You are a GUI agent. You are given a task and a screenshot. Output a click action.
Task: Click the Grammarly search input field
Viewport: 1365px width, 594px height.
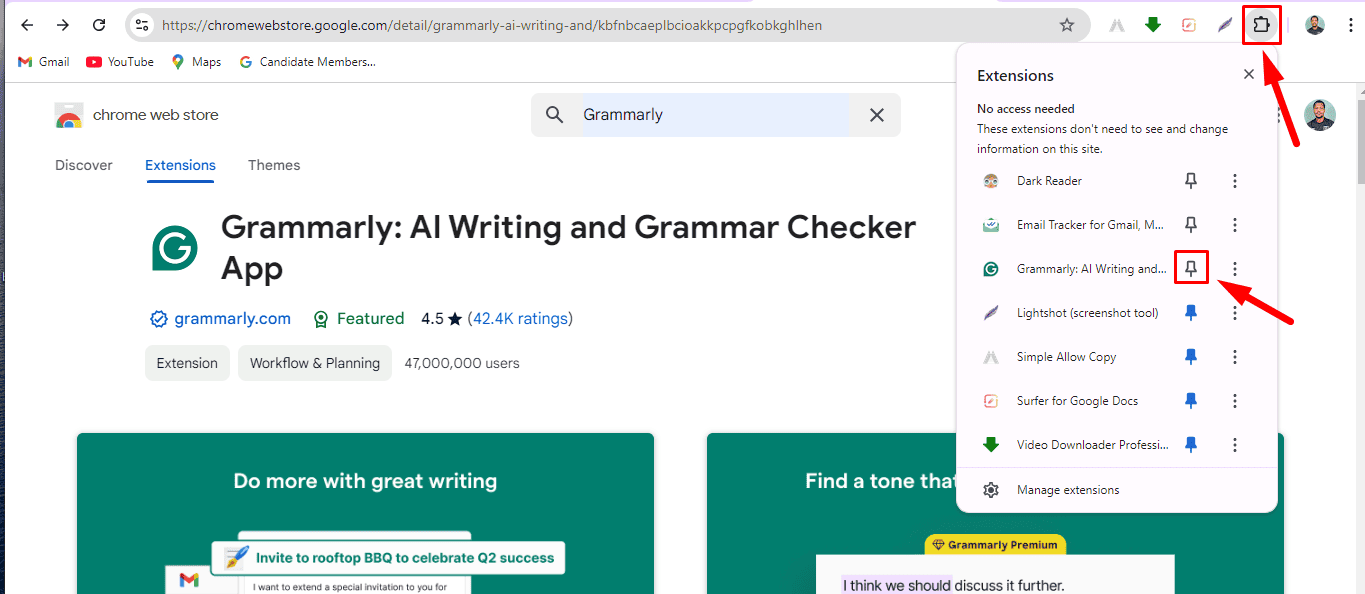pos(715,115)
